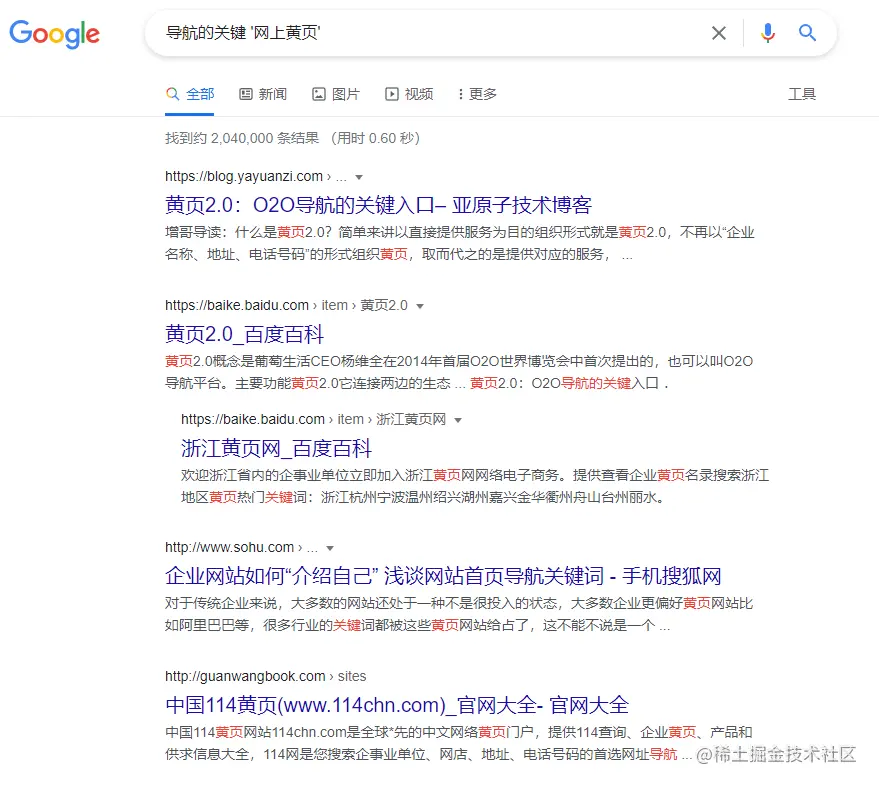Click the Google logo
The image size is (879, 787).
point(54,34)
